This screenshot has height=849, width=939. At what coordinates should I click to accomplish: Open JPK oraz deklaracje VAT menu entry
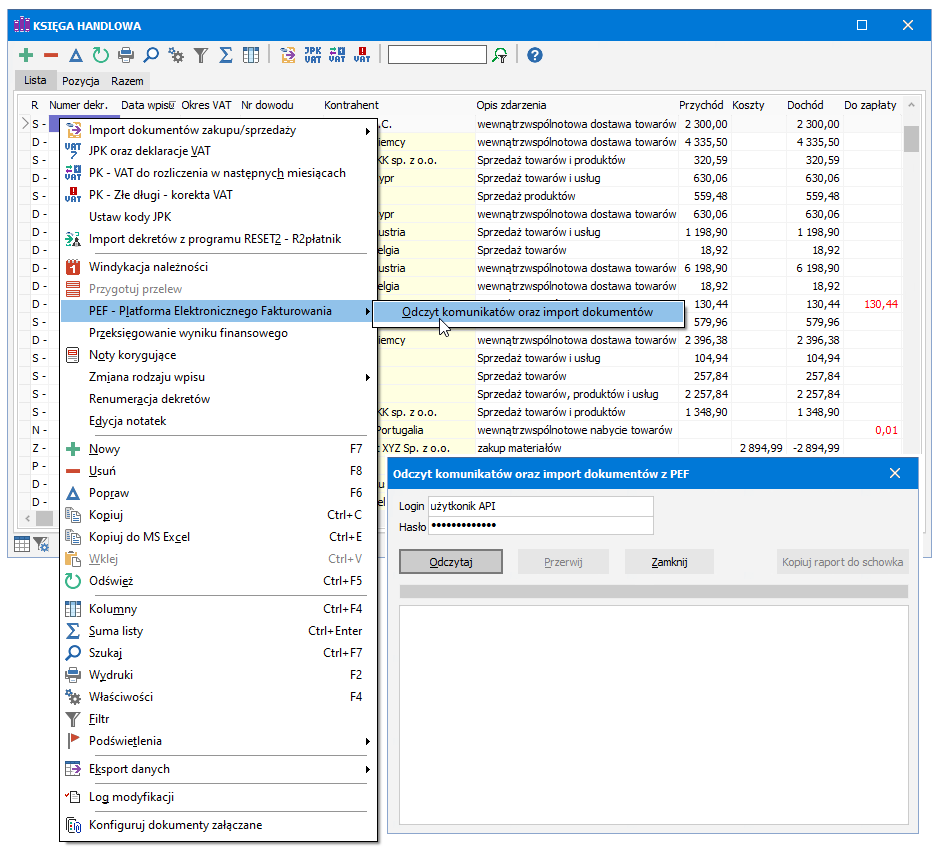219,151
